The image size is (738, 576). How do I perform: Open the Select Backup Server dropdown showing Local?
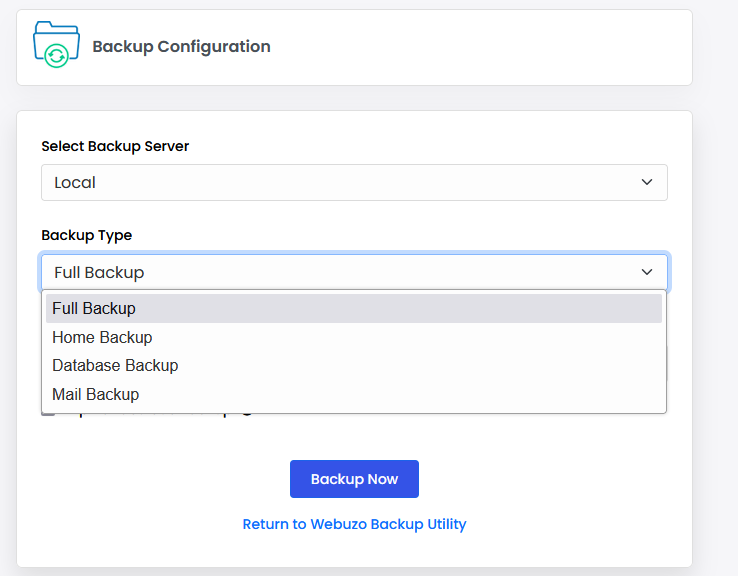pyautogui.click(x=354, y=183)
